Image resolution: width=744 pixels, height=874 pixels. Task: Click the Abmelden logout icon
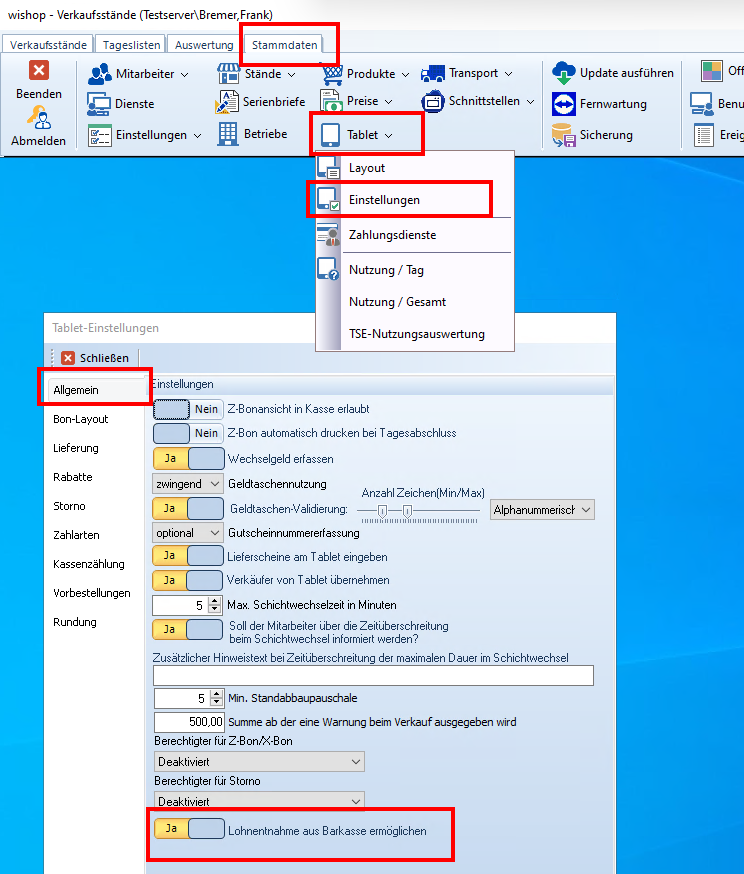38,118
